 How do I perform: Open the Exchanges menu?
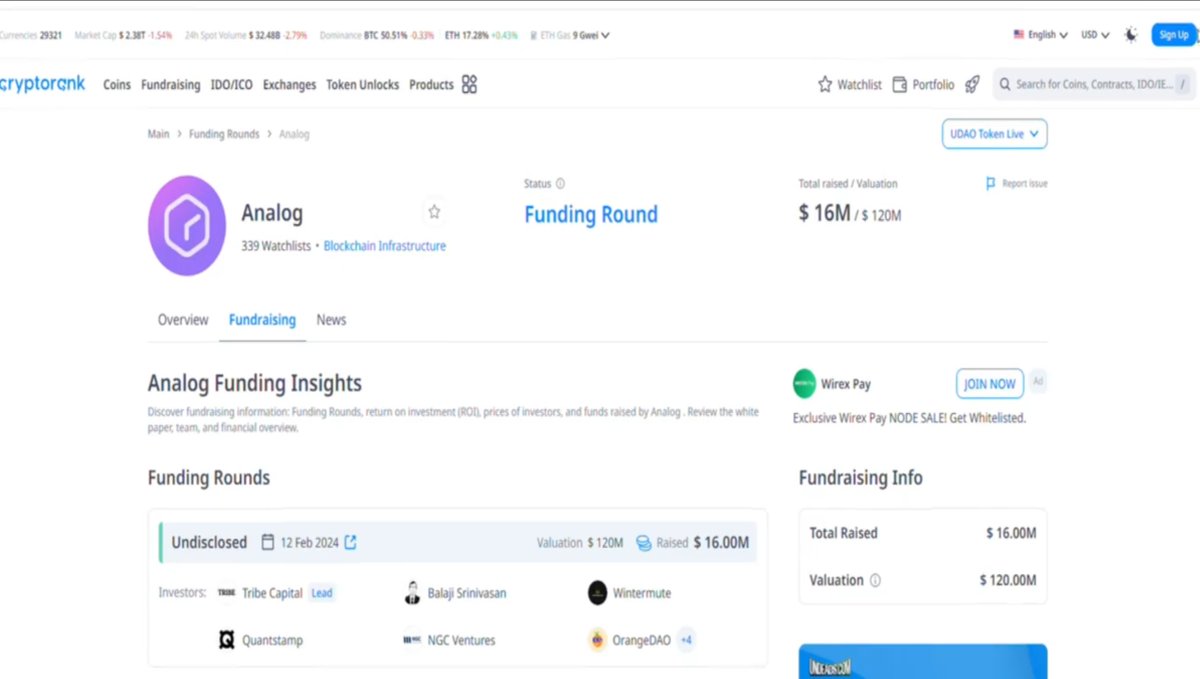coord(289,85)
